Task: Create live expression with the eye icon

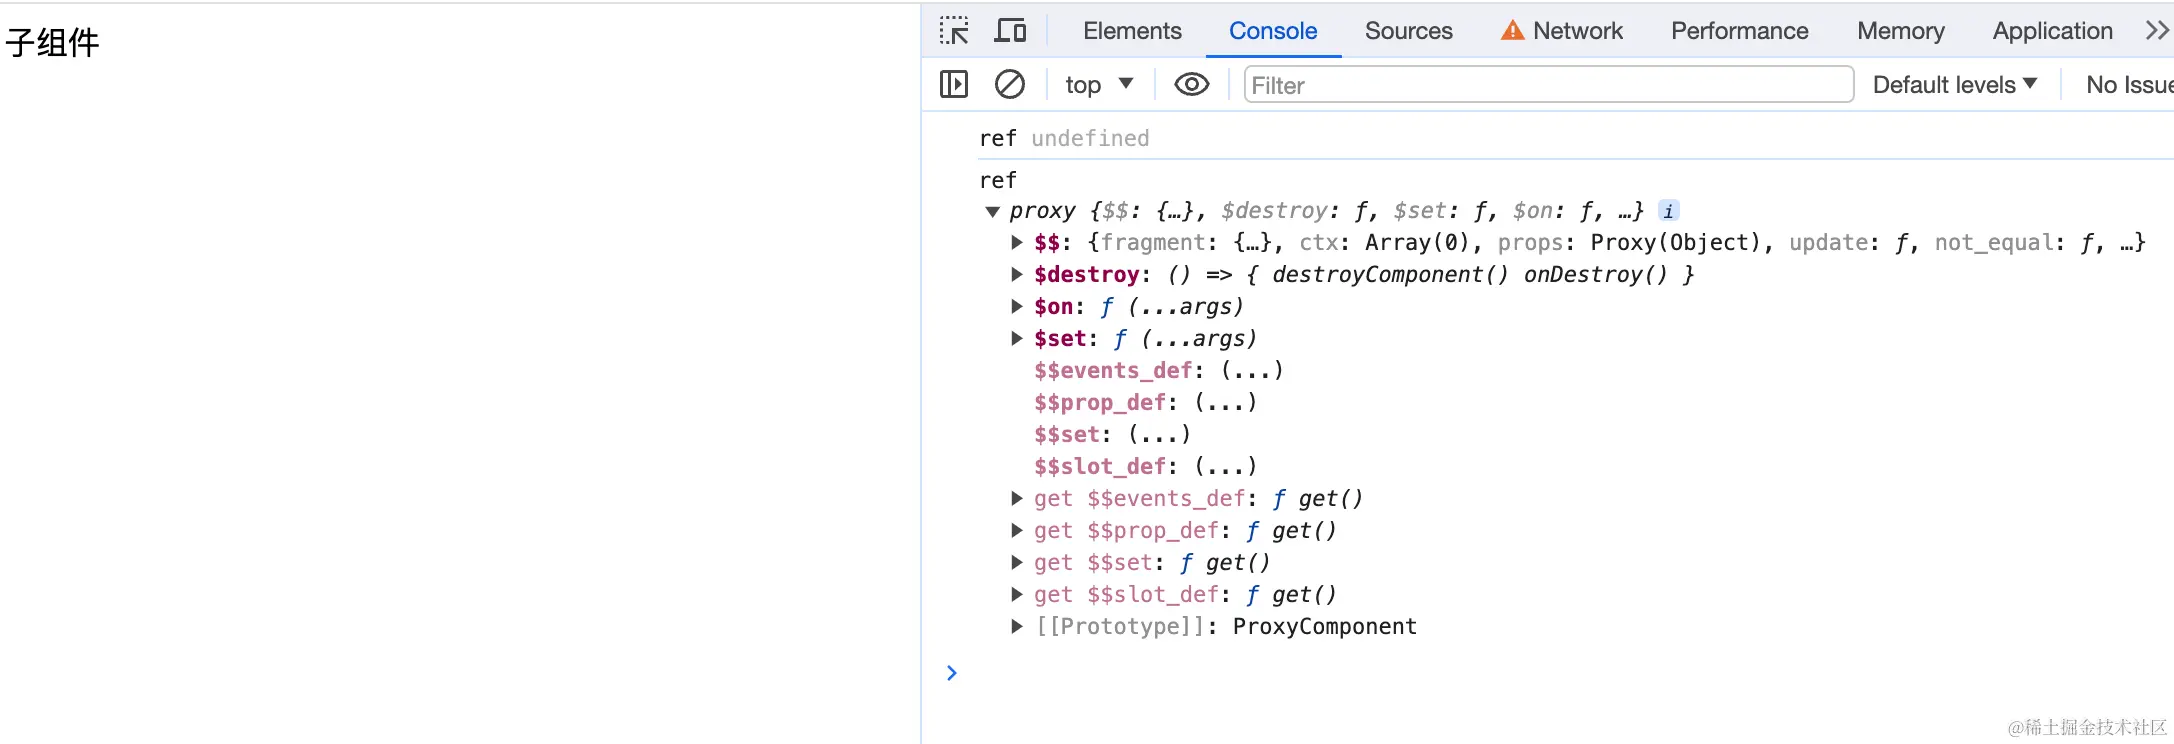Action: click(x=1191, y=85)
